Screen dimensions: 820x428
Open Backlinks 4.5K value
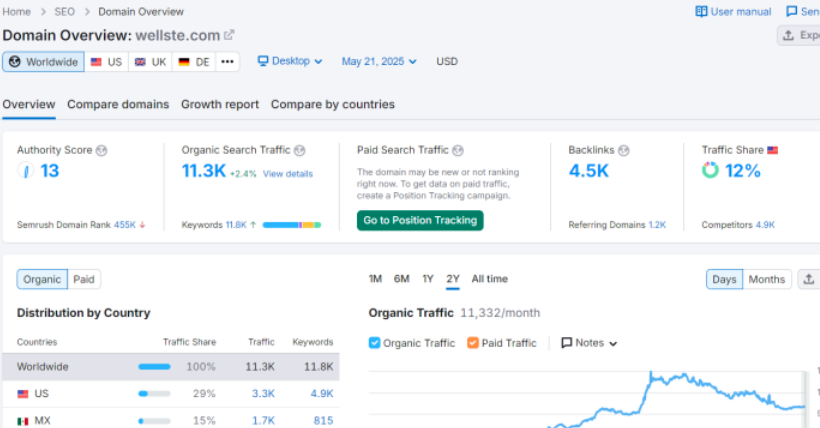pyautogui.click(x=589, y=171)
